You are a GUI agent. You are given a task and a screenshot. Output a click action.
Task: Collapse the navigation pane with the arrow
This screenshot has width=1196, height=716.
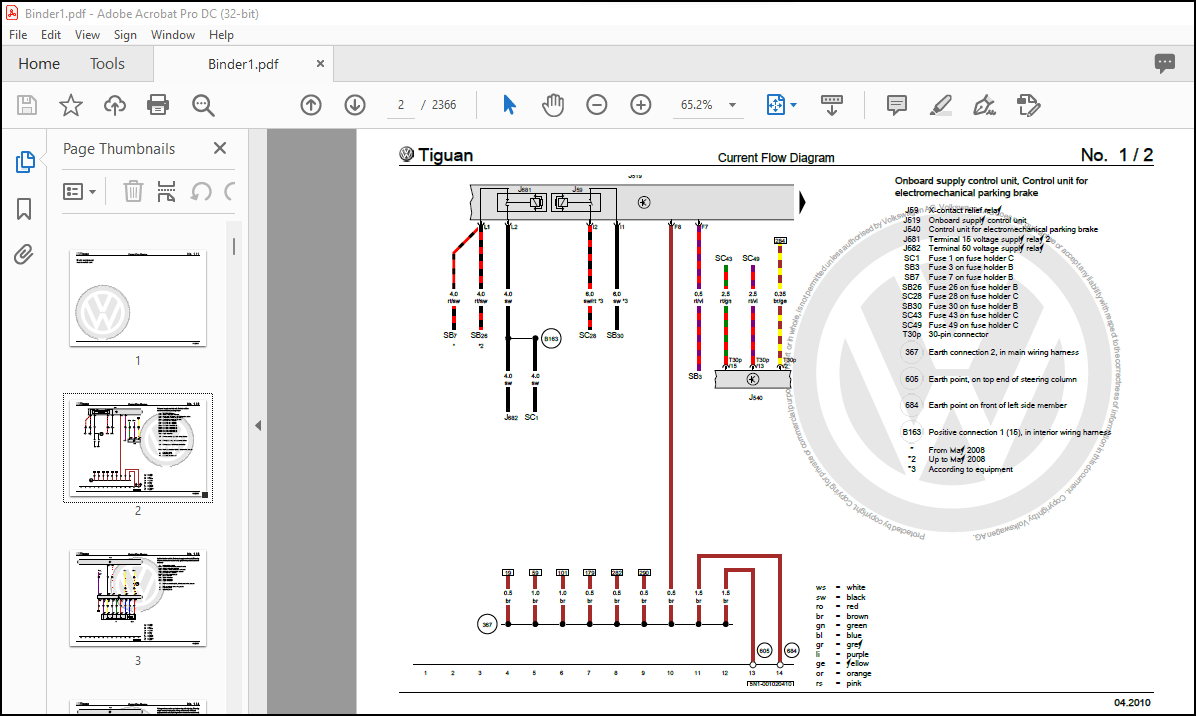[258, 425]
